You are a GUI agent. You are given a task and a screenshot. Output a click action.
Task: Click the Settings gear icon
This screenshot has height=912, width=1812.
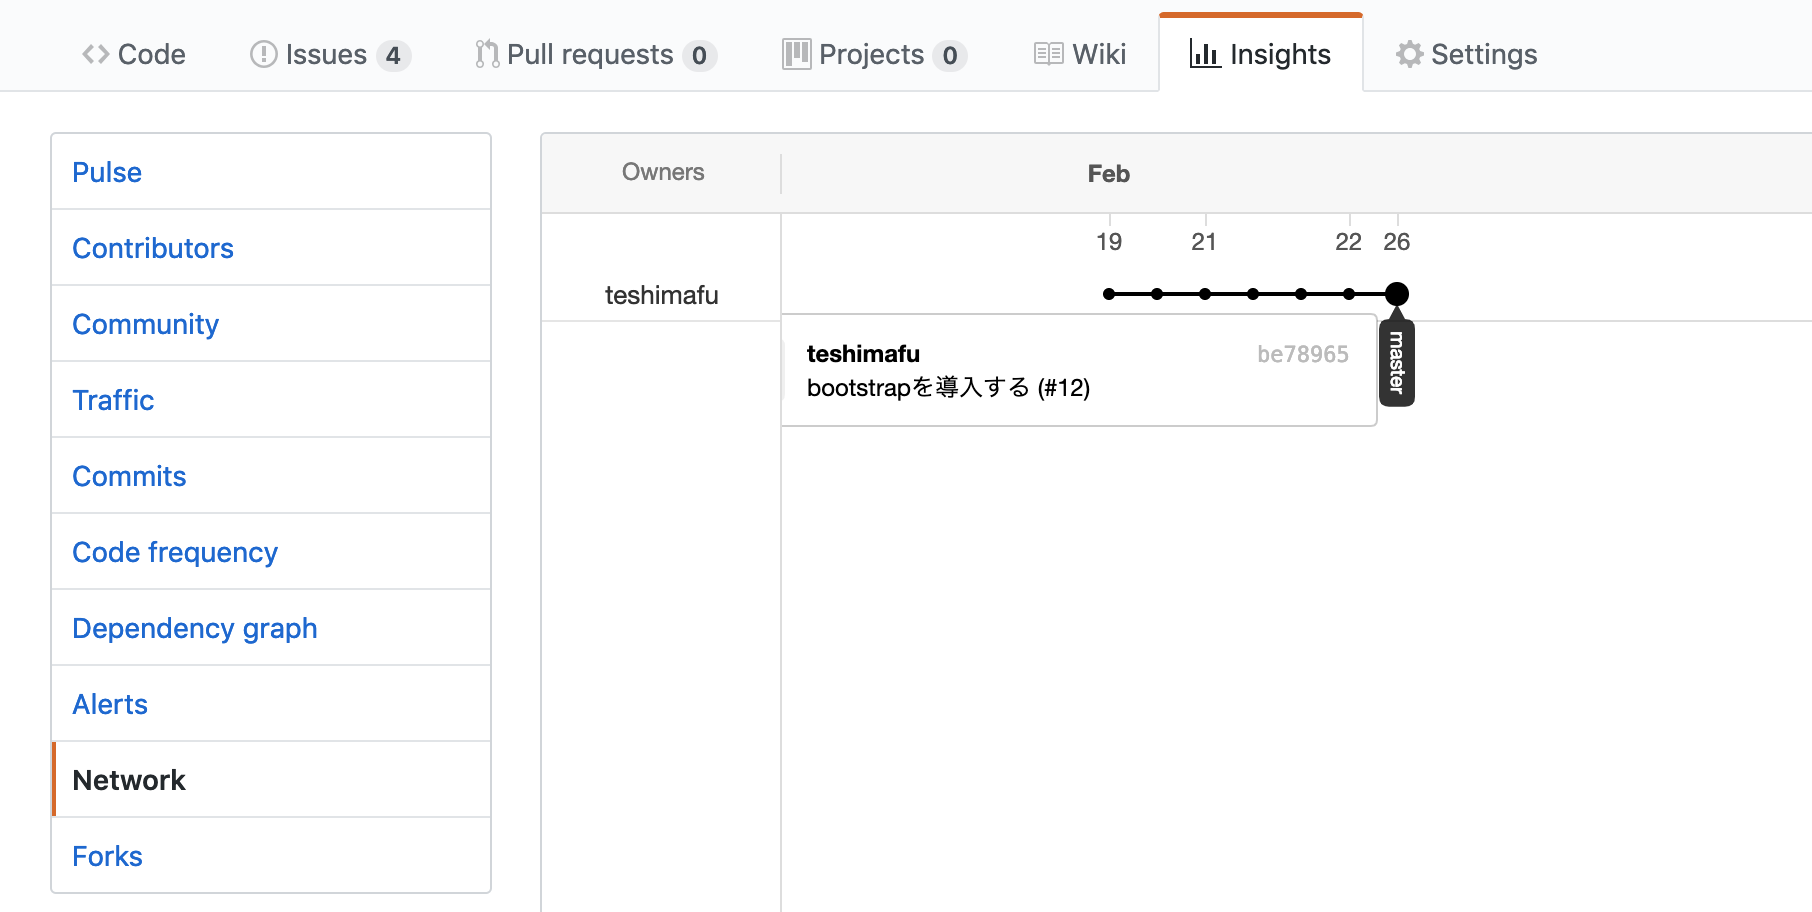coord(1409,54)
